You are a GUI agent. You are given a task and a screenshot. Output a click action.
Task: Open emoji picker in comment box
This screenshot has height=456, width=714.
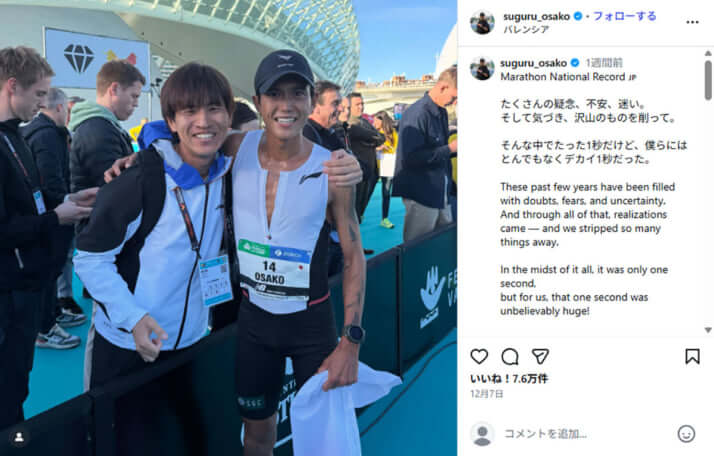[686, 434]
